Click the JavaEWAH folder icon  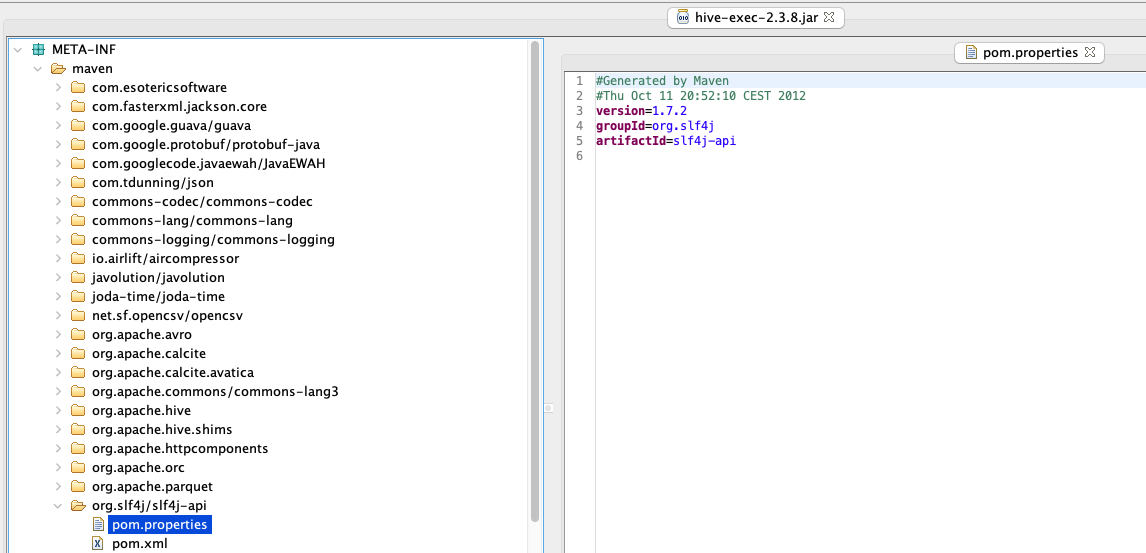point(78,164)
